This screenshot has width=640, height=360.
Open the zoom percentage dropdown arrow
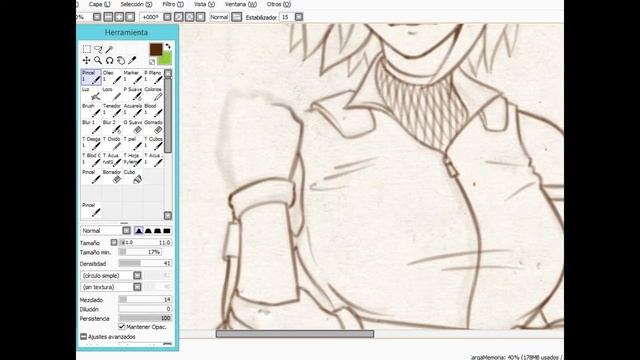(x=97, y=17)
